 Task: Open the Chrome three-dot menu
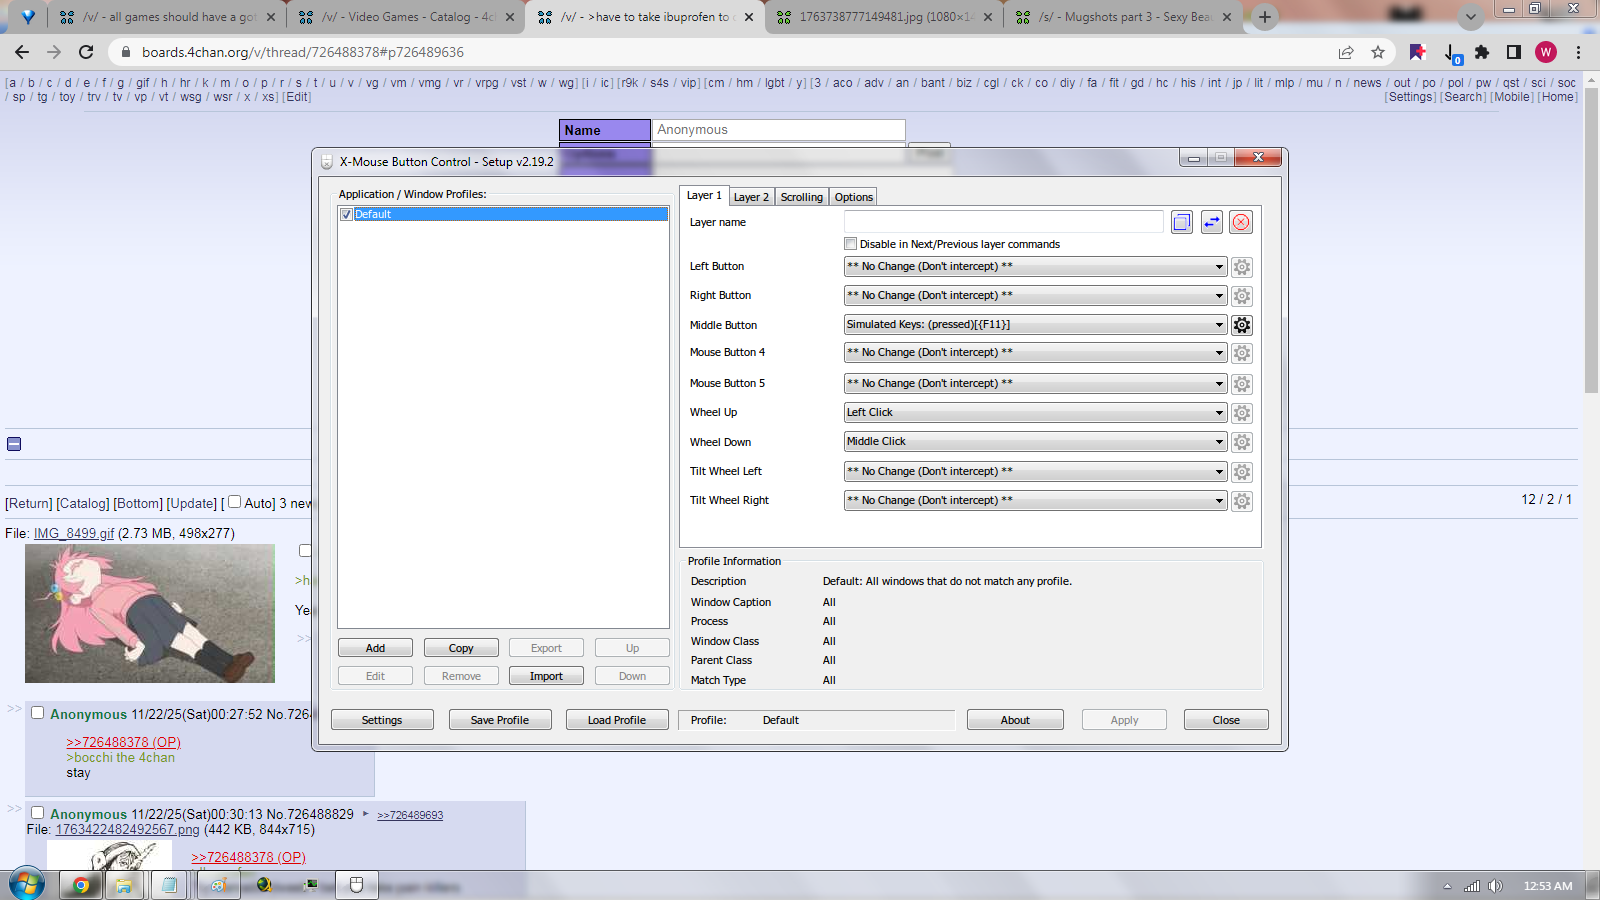point(1579,52)
